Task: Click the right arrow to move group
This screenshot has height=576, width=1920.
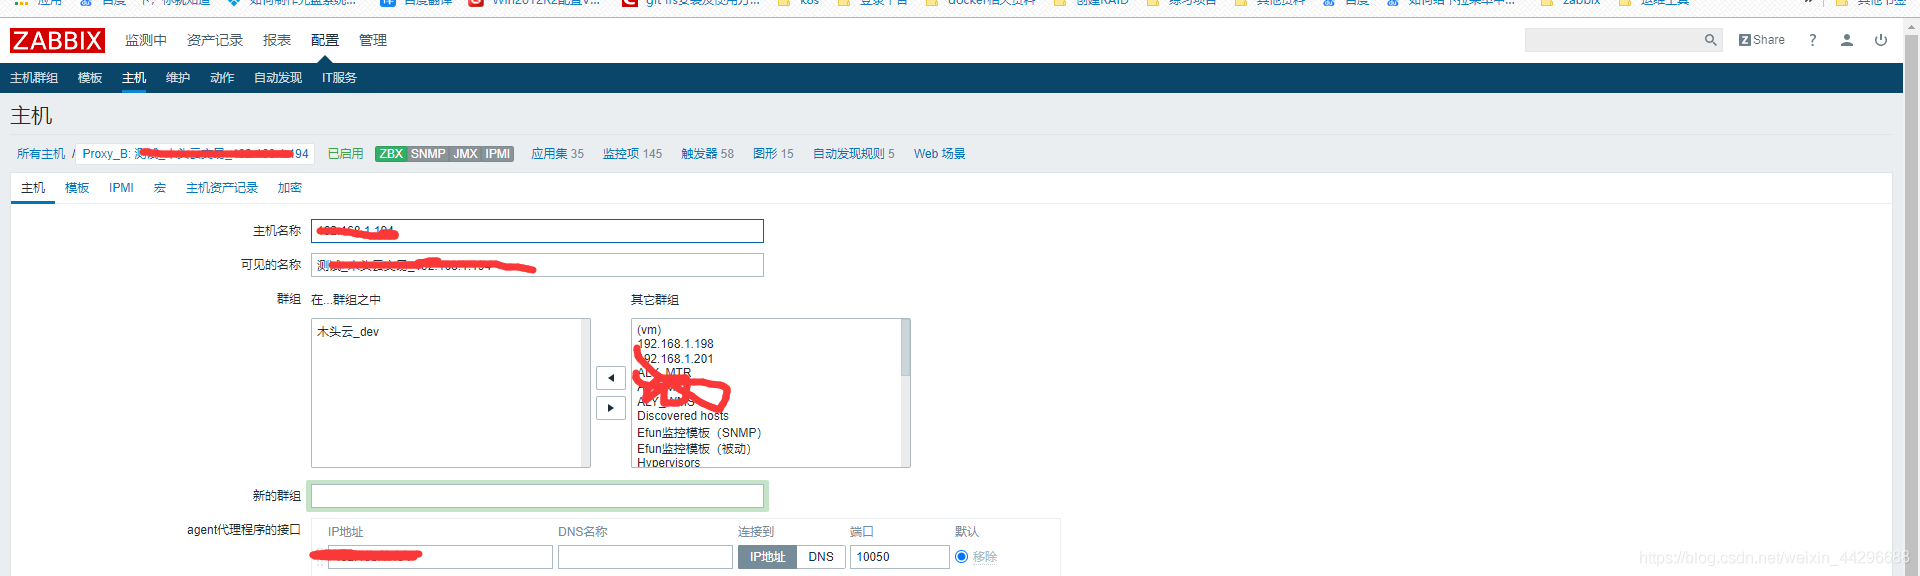Action: [x=611, y=408]
